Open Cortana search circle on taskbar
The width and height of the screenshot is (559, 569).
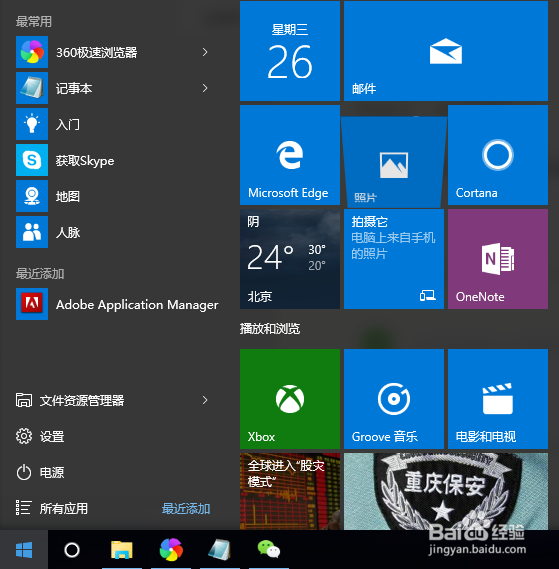point(72,549)
